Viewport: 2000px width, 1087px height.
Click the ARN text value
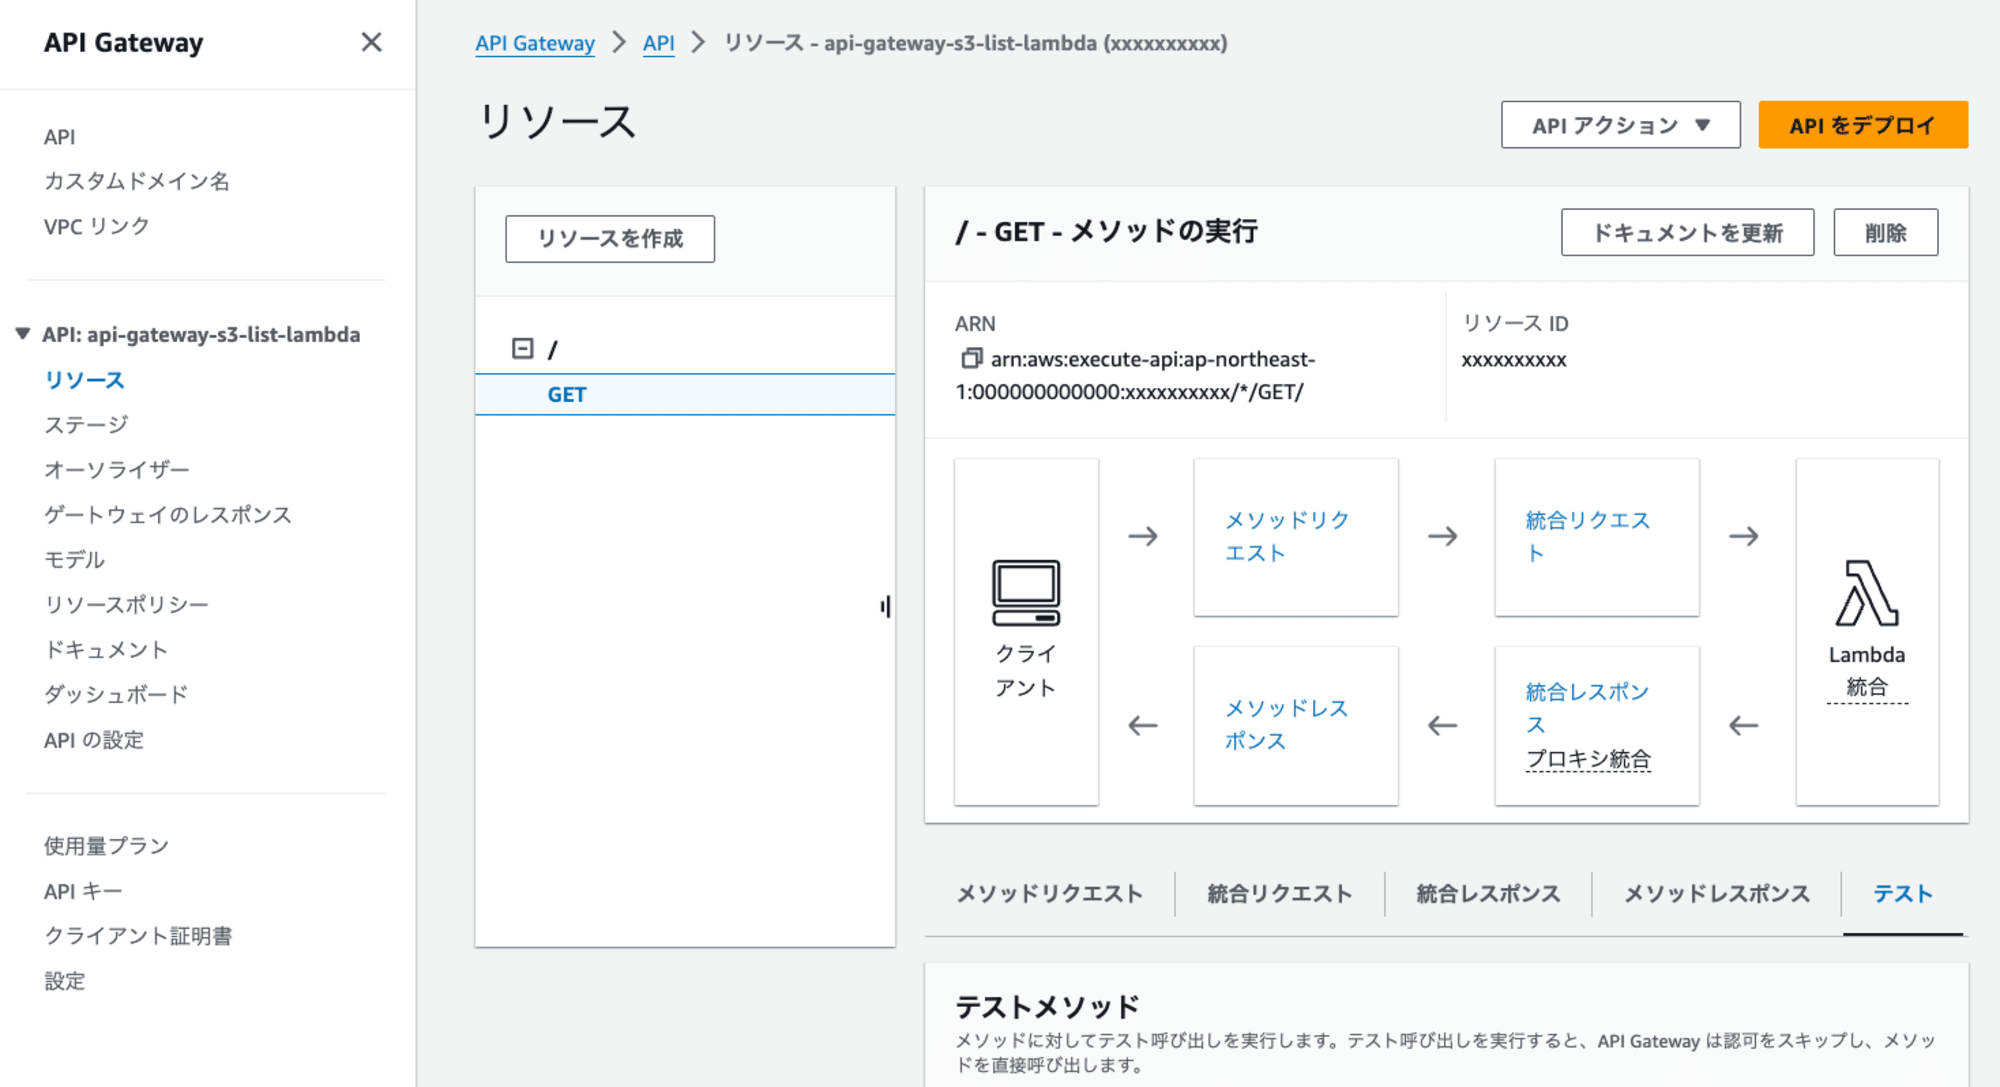[1135, 375]
